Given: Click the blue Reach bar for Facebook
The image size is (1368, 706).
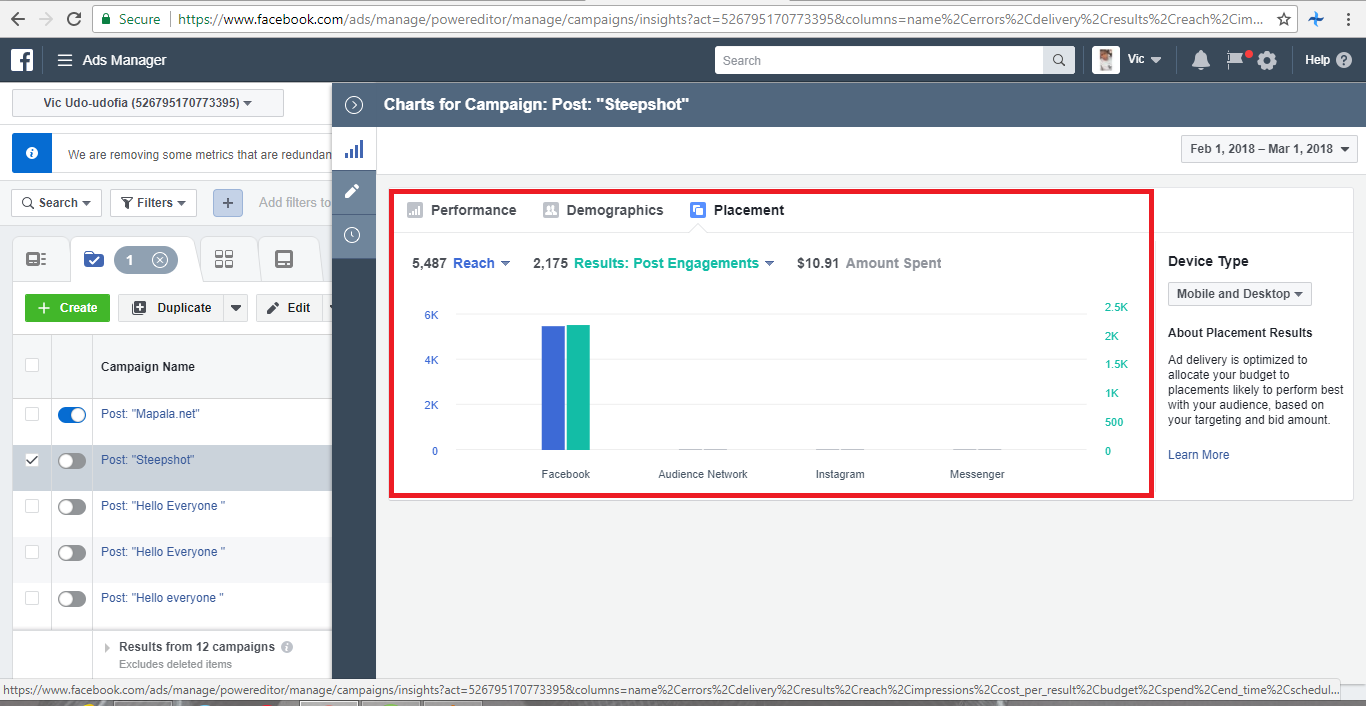Looking at the screenshot, I should [x=553, y=388].
